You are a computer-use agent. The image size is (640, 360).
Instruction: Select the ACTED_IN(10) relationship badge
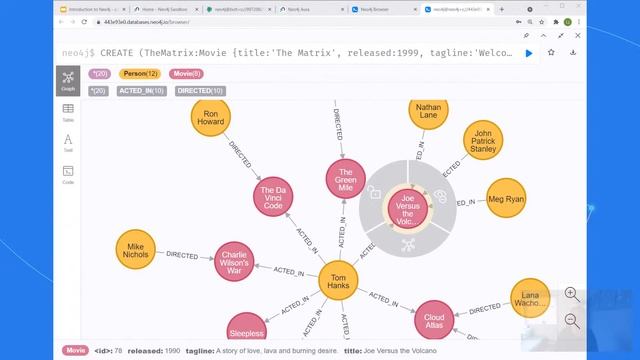click(142, 91)
